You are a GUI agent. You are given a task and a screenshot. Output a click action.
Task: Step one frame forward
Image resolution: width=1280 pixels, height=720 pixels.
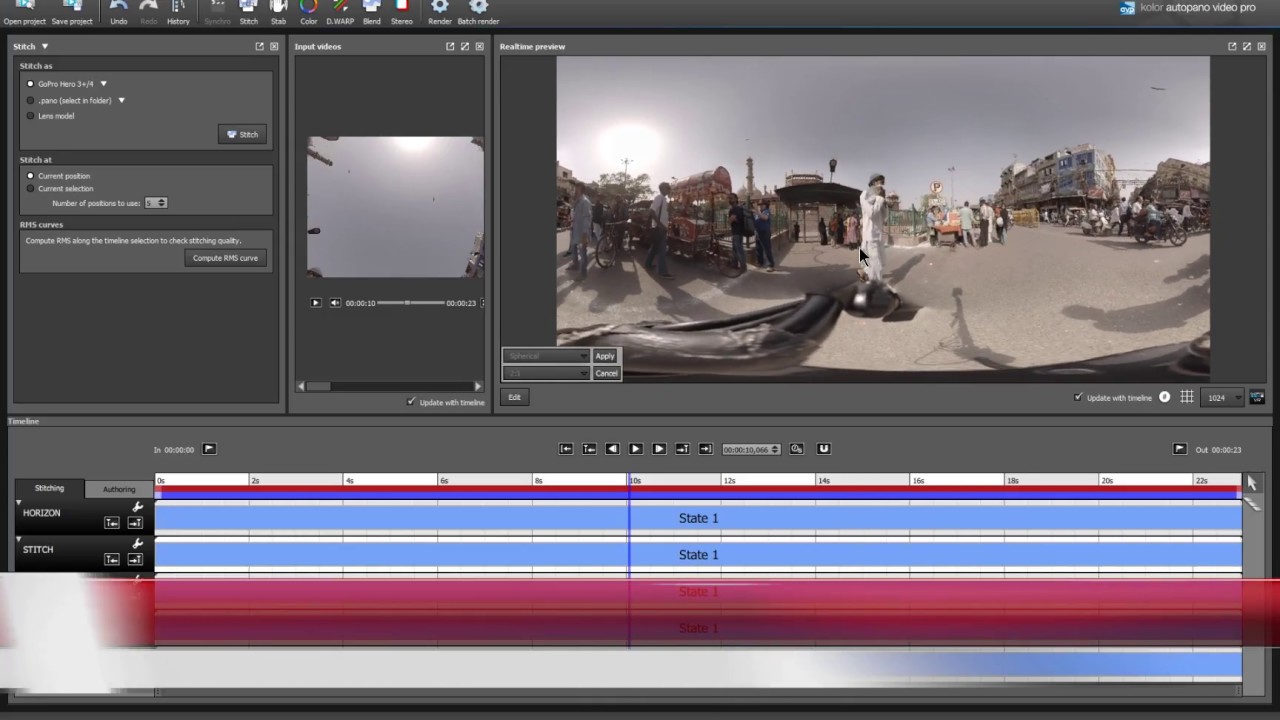point(659,449)
